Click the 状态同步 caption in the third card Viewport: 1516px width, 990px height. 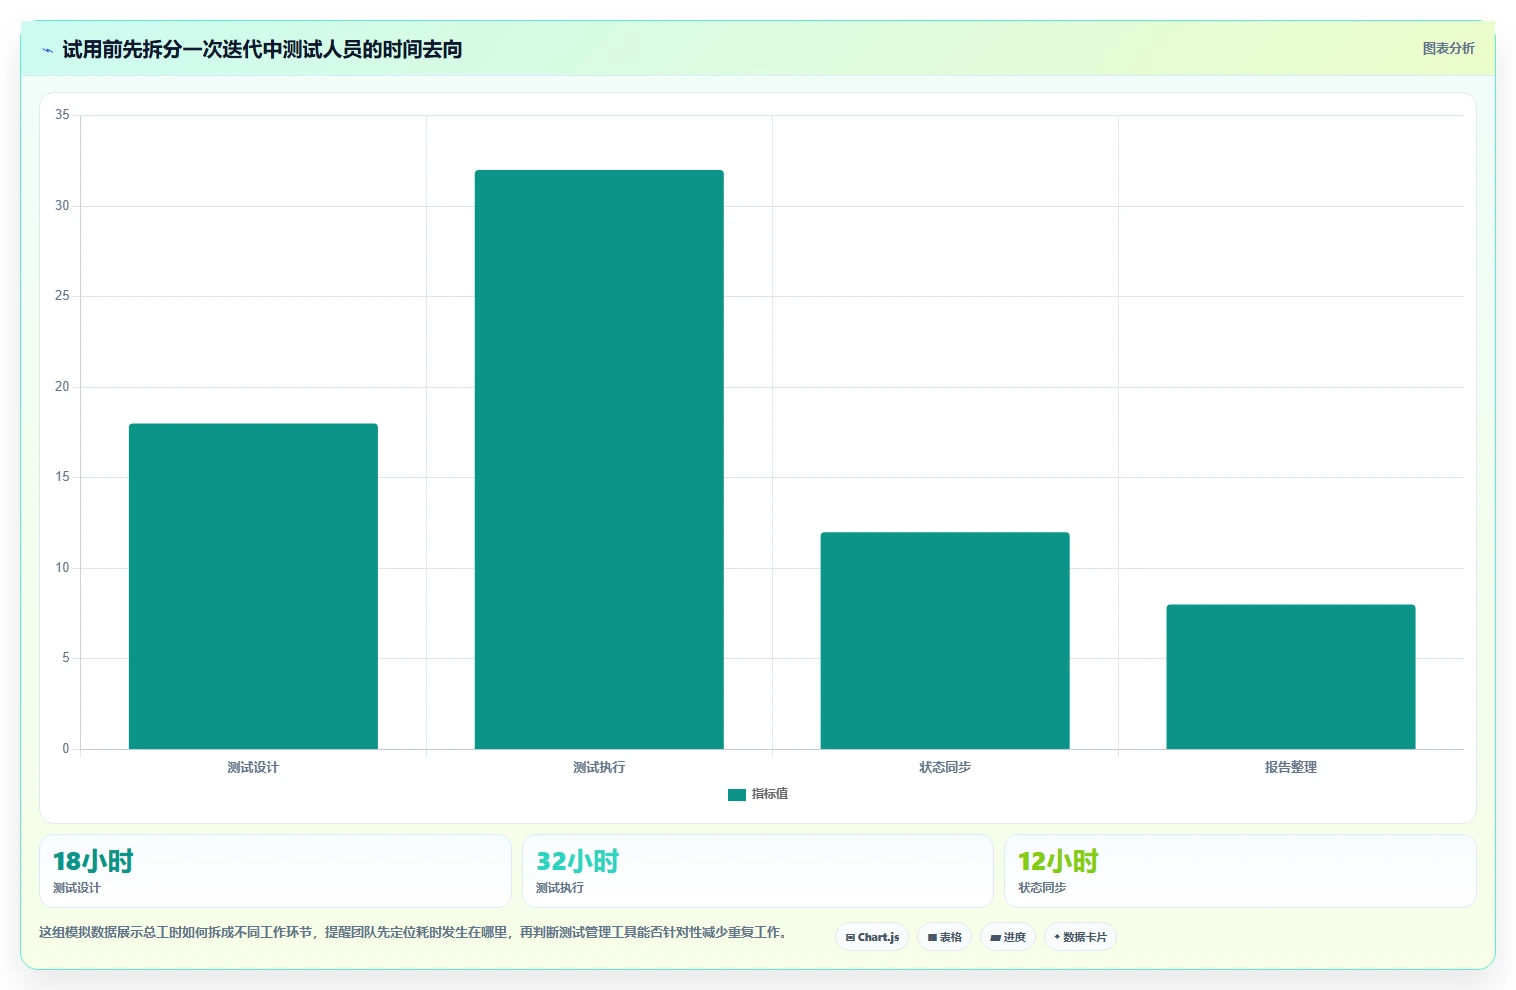[1042, 888]
